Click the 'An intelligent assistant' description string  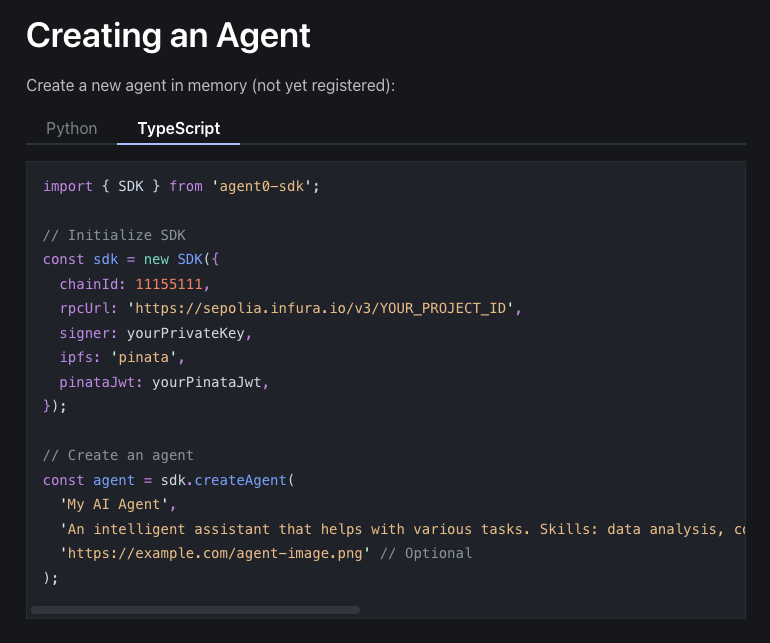(x=400, y=529)
